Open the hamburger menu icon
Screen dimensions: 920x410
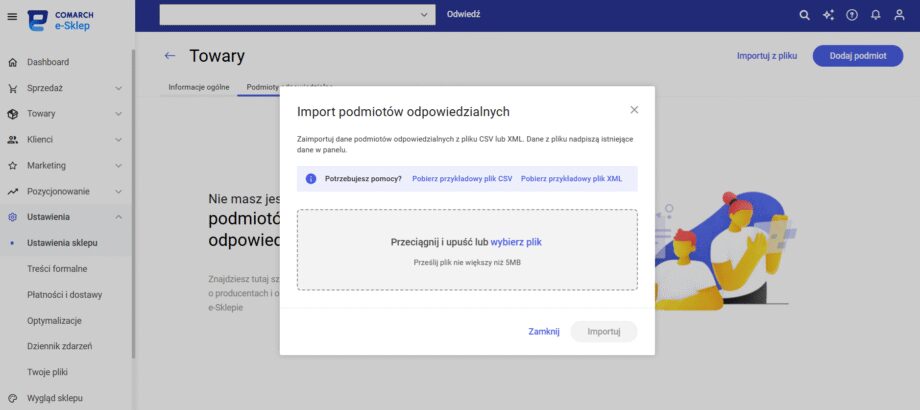12,17
